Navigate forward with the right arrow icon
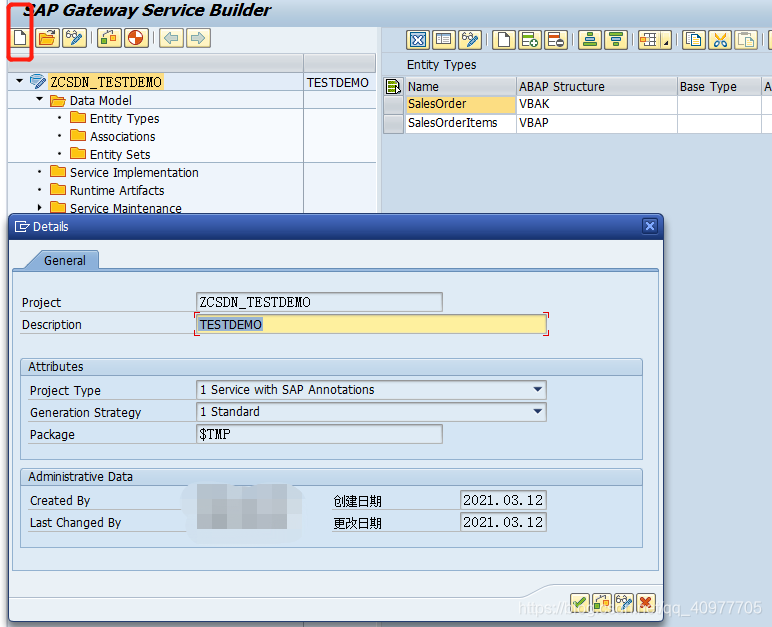This screenshot has width=772, height=627. [198, 38]
